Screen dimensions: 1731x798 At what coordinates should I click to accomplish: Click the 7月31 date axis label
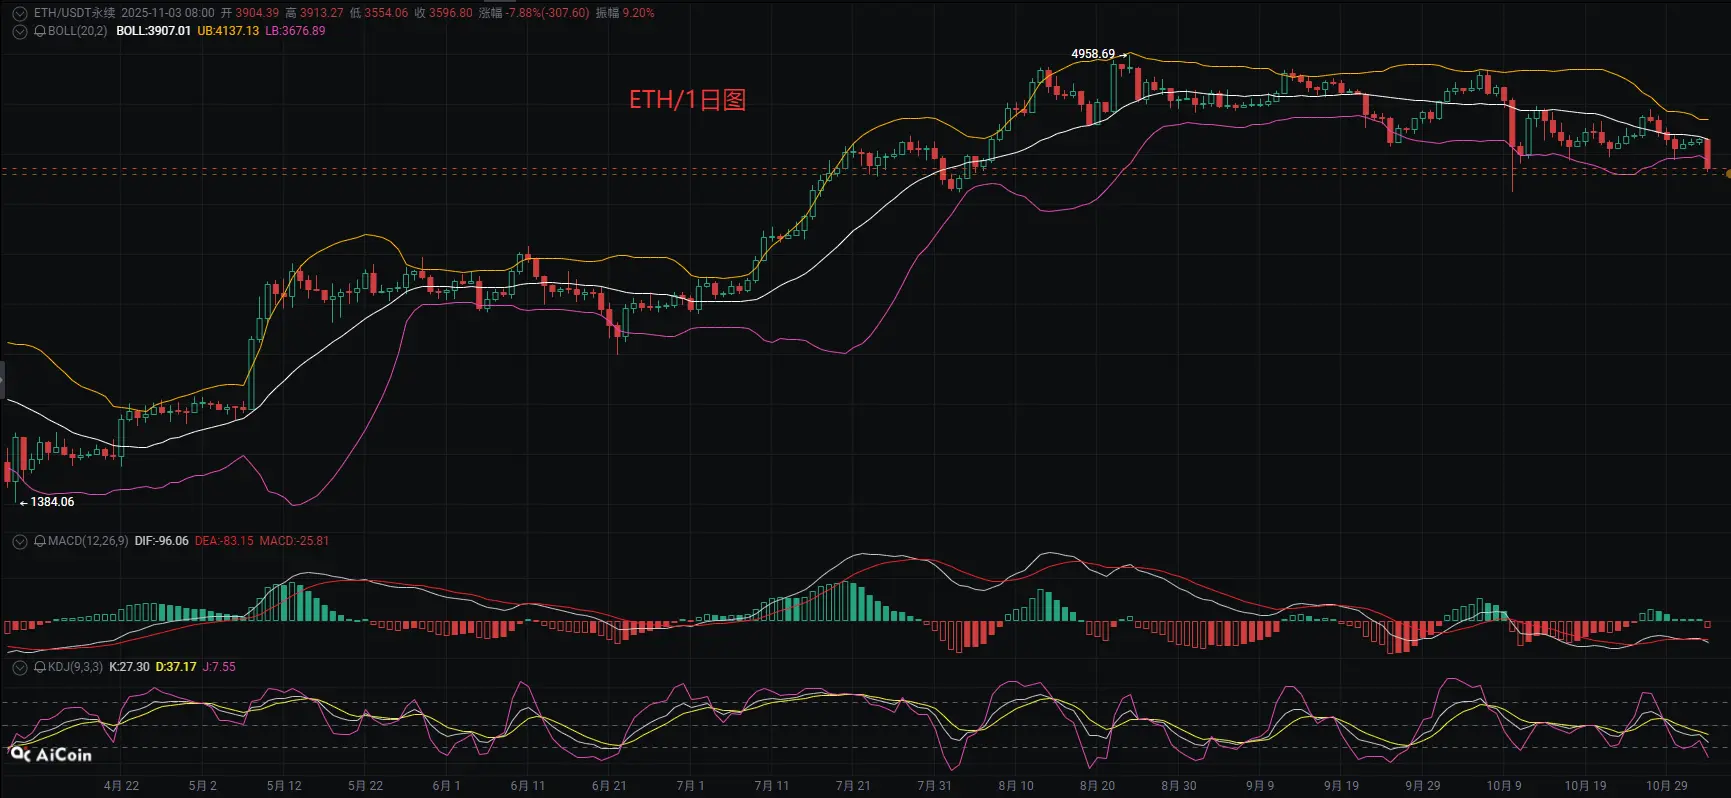934,786
